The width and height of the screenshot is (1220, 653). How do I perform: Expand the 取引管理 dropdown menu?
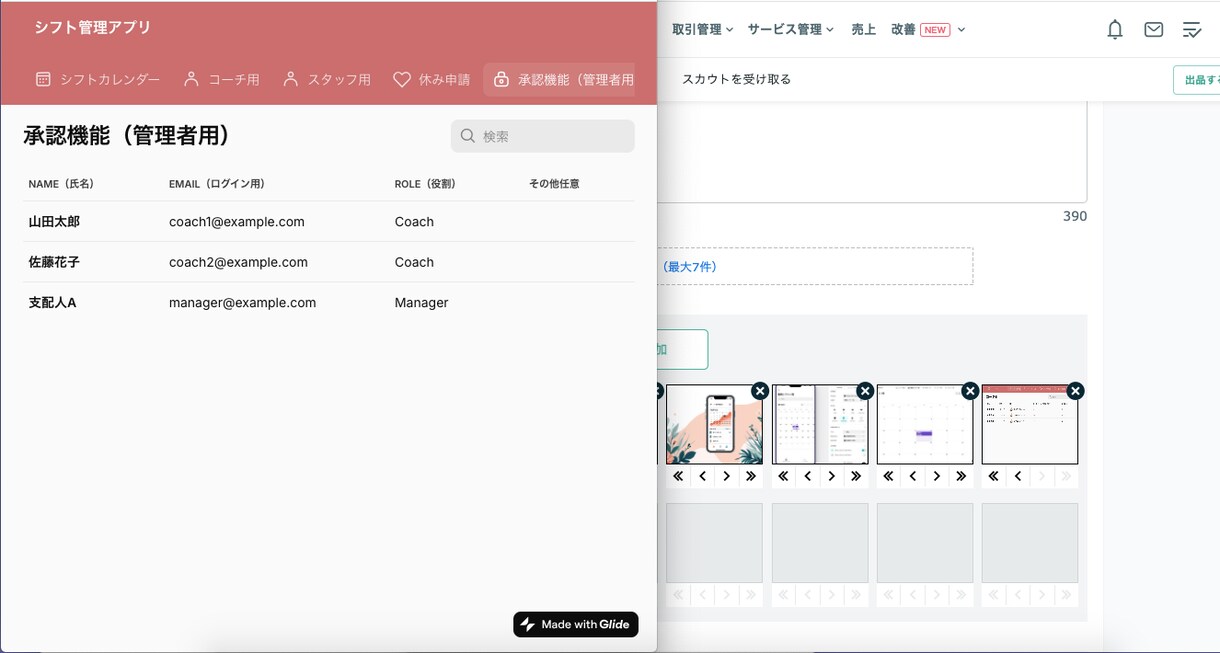[x=702, y=30]
